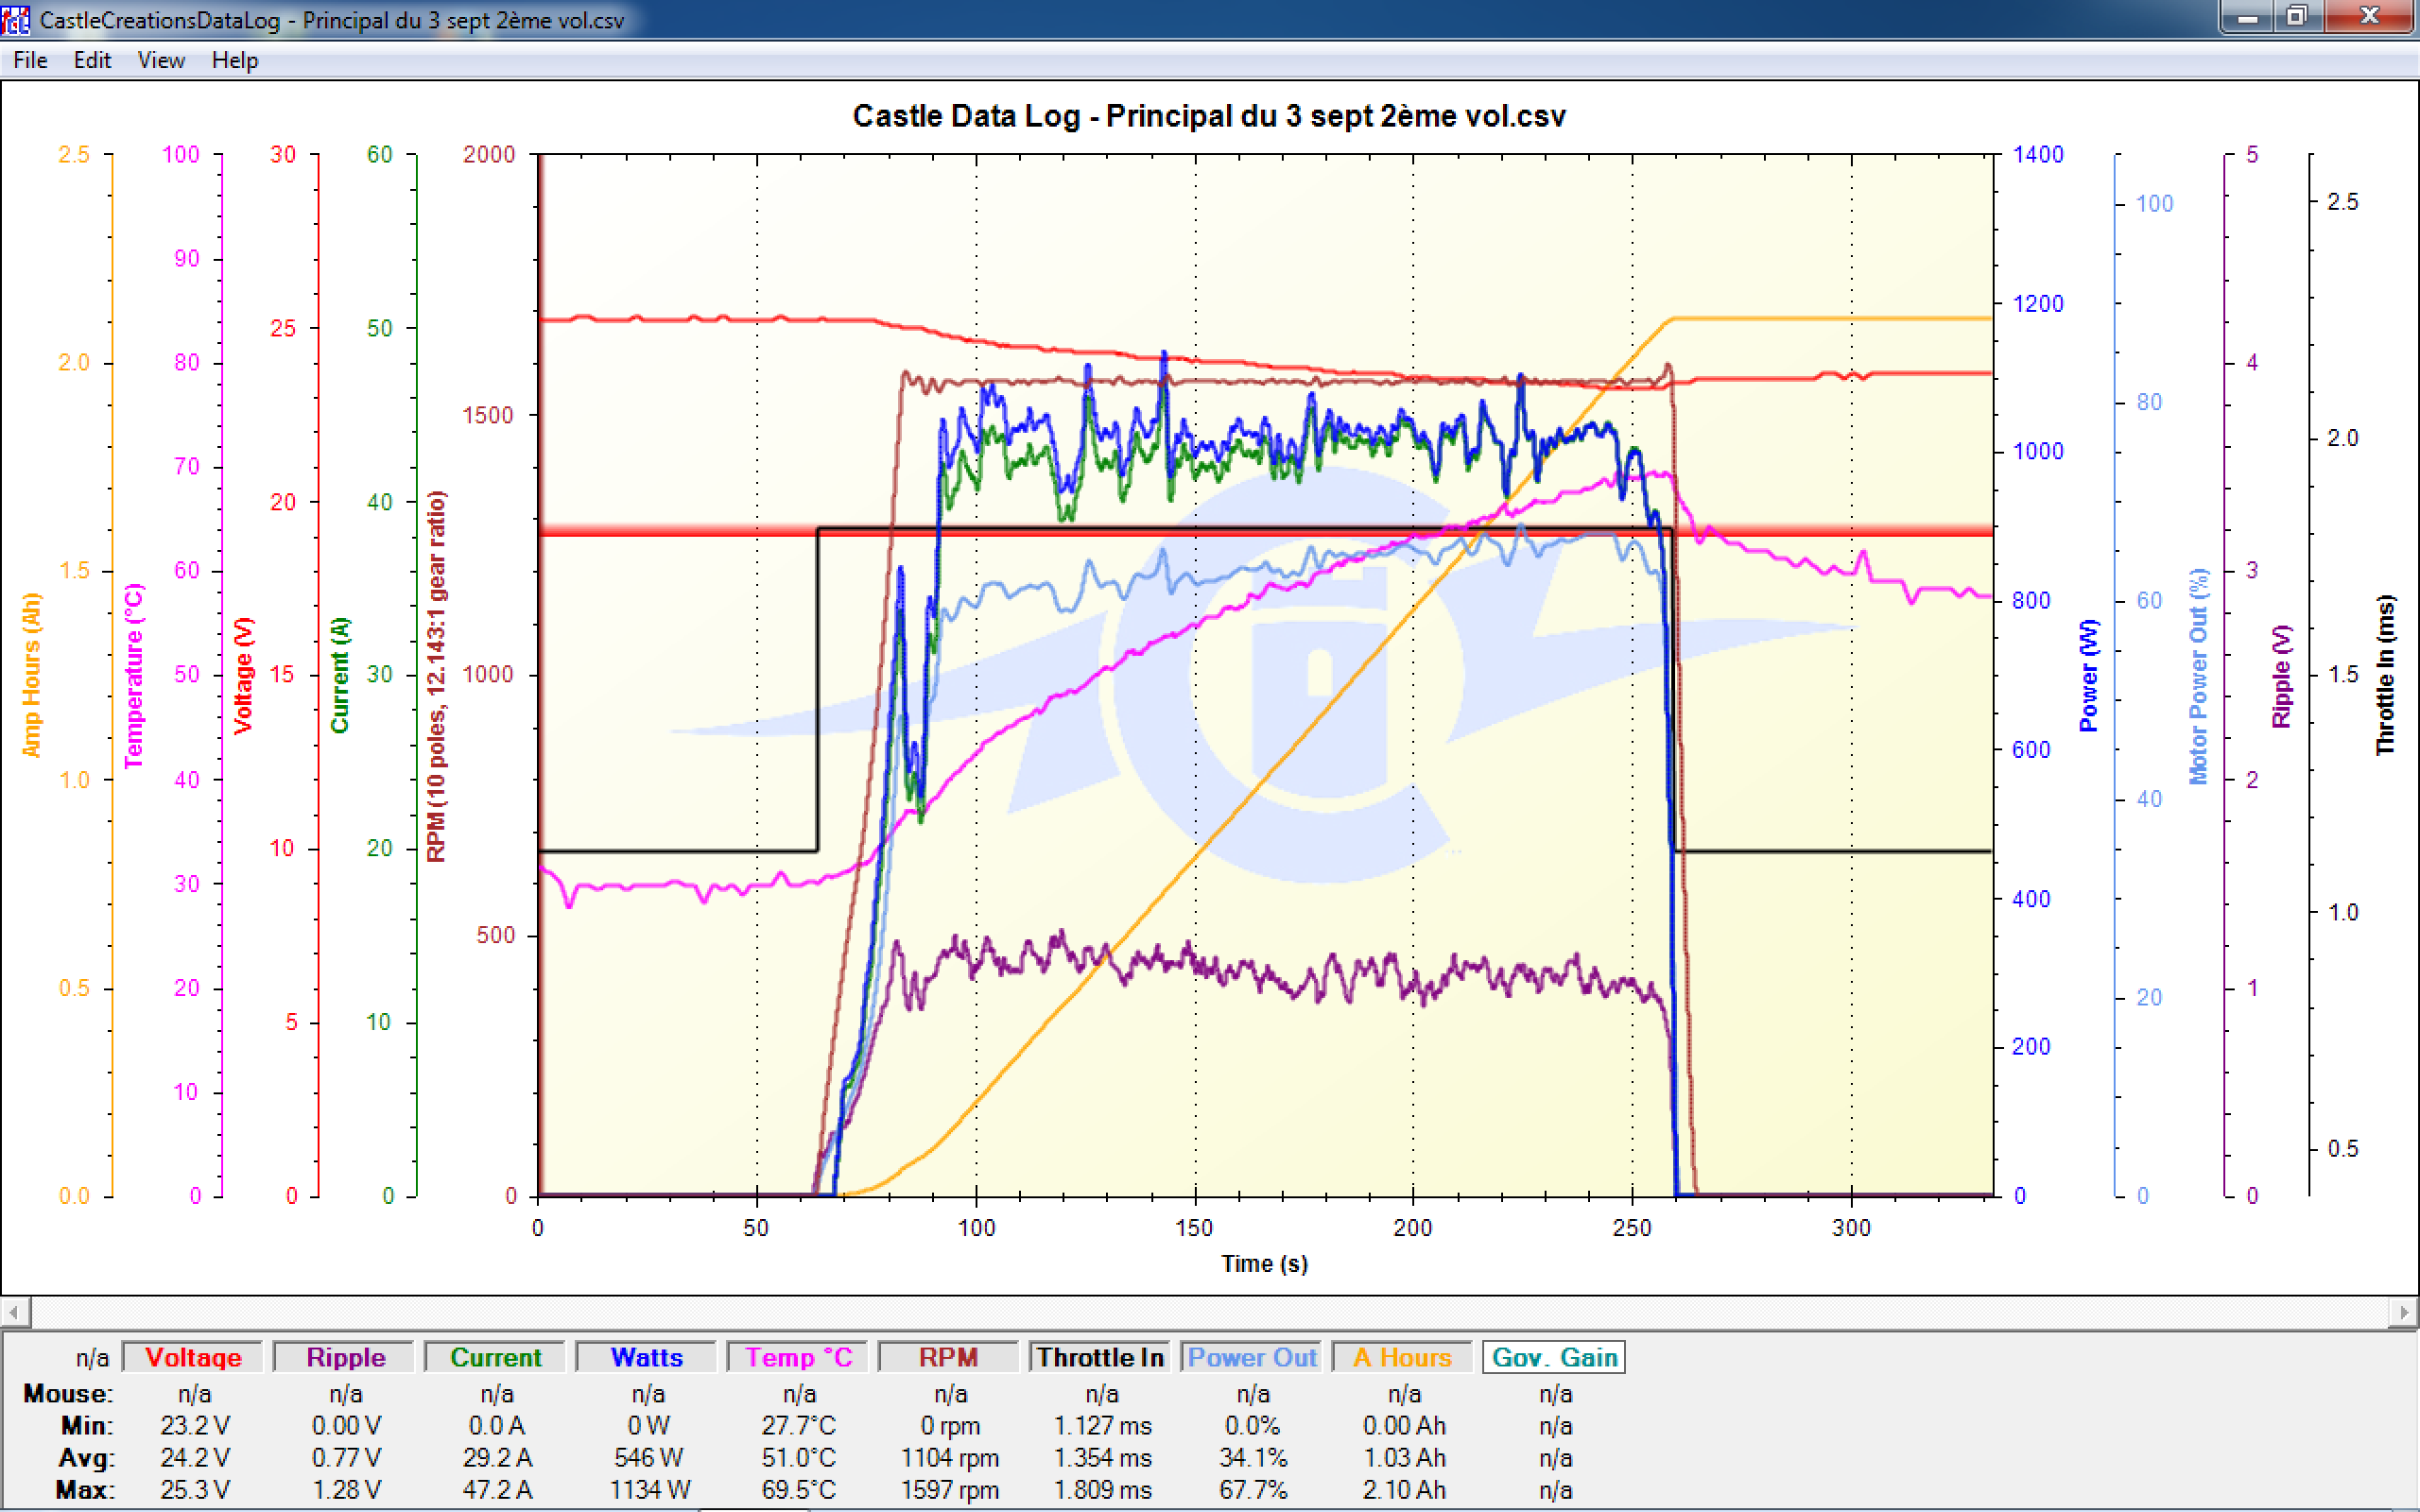Toggle the Temp °C series button

click(798, 1357)
